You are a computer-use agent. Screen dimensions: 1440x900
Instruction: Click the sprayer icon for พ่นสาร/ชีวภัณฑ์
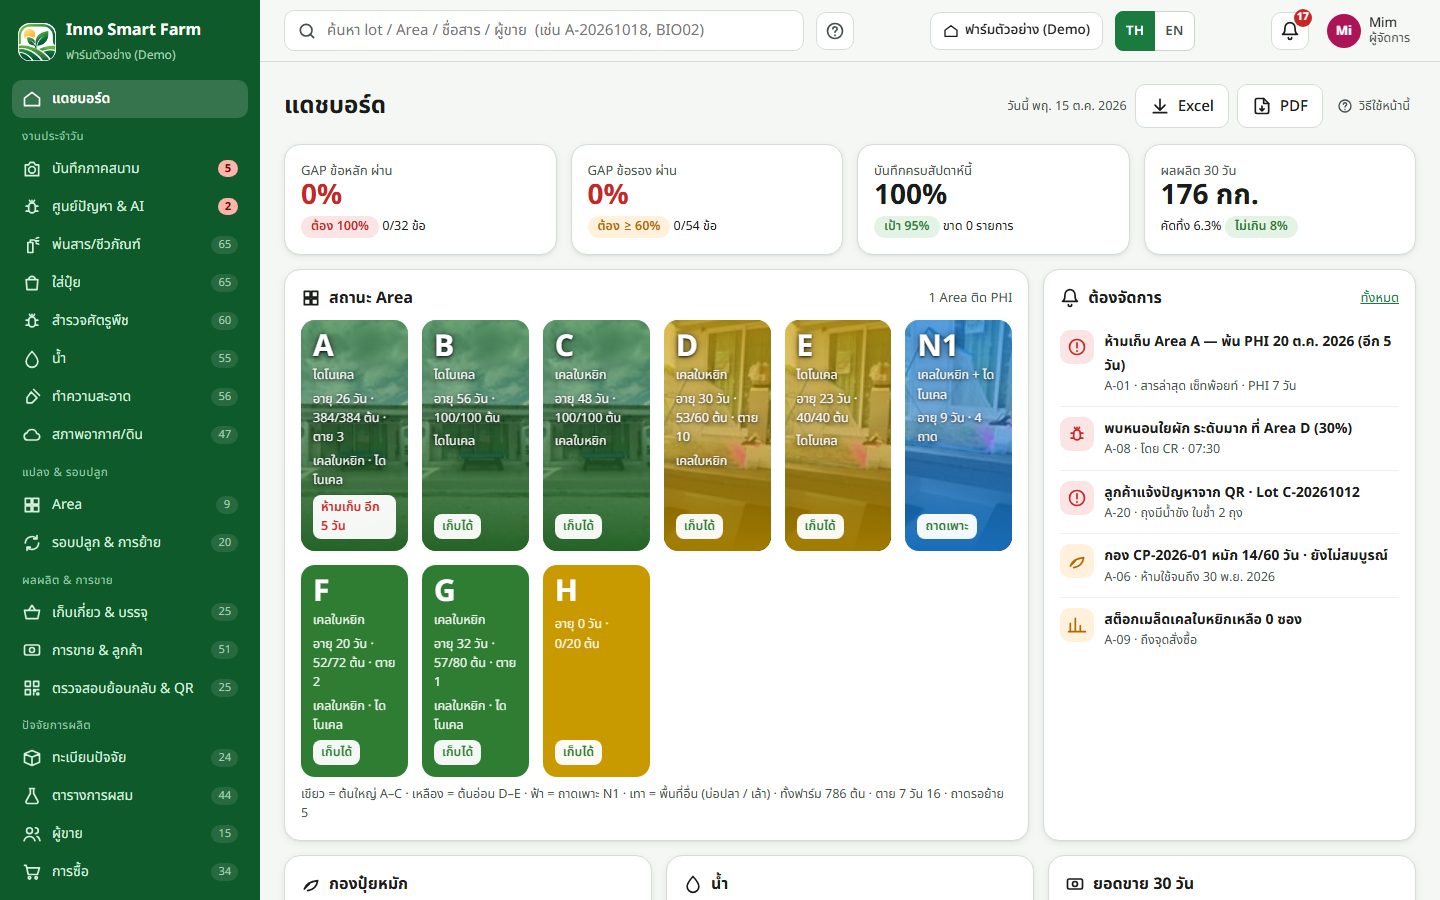coord(32,245)
